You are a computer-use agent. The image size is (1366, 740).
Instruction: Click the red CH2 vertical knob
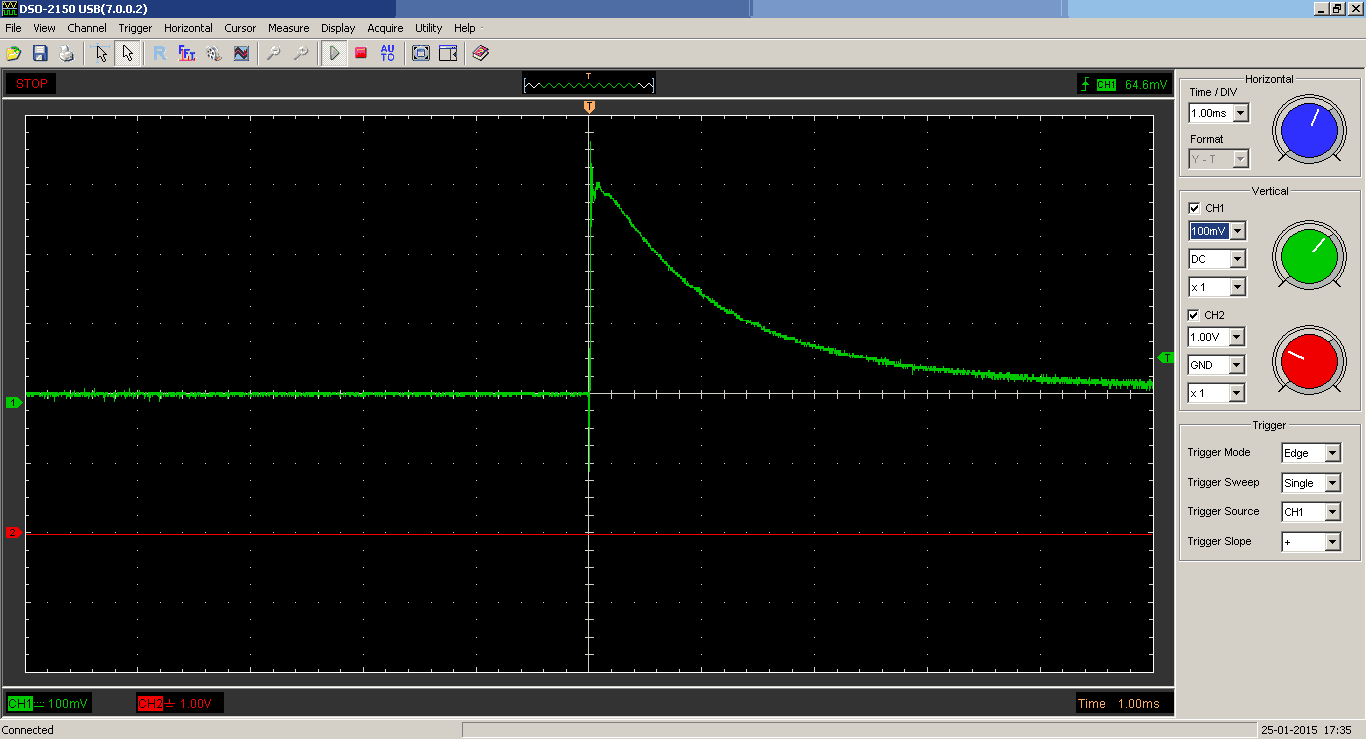1309,362
